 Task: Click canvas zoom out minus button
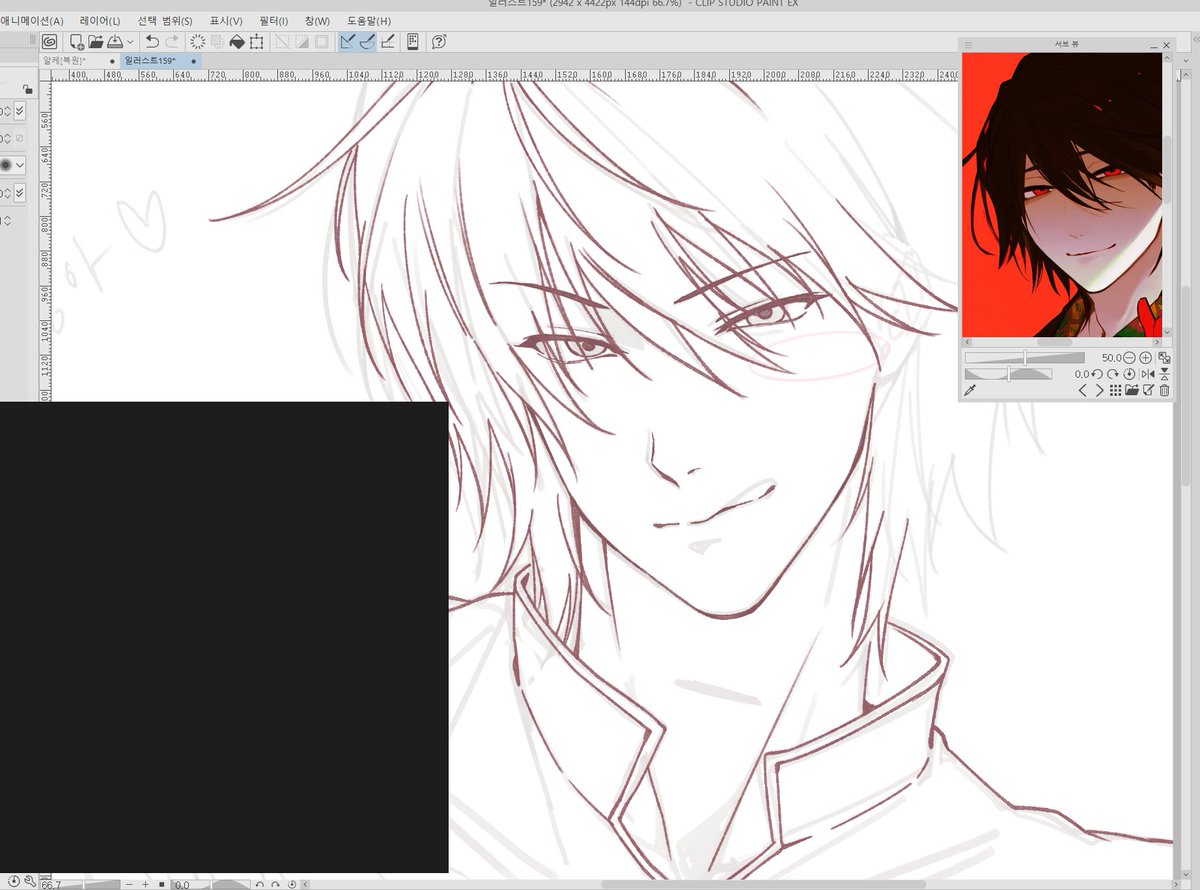129,884
